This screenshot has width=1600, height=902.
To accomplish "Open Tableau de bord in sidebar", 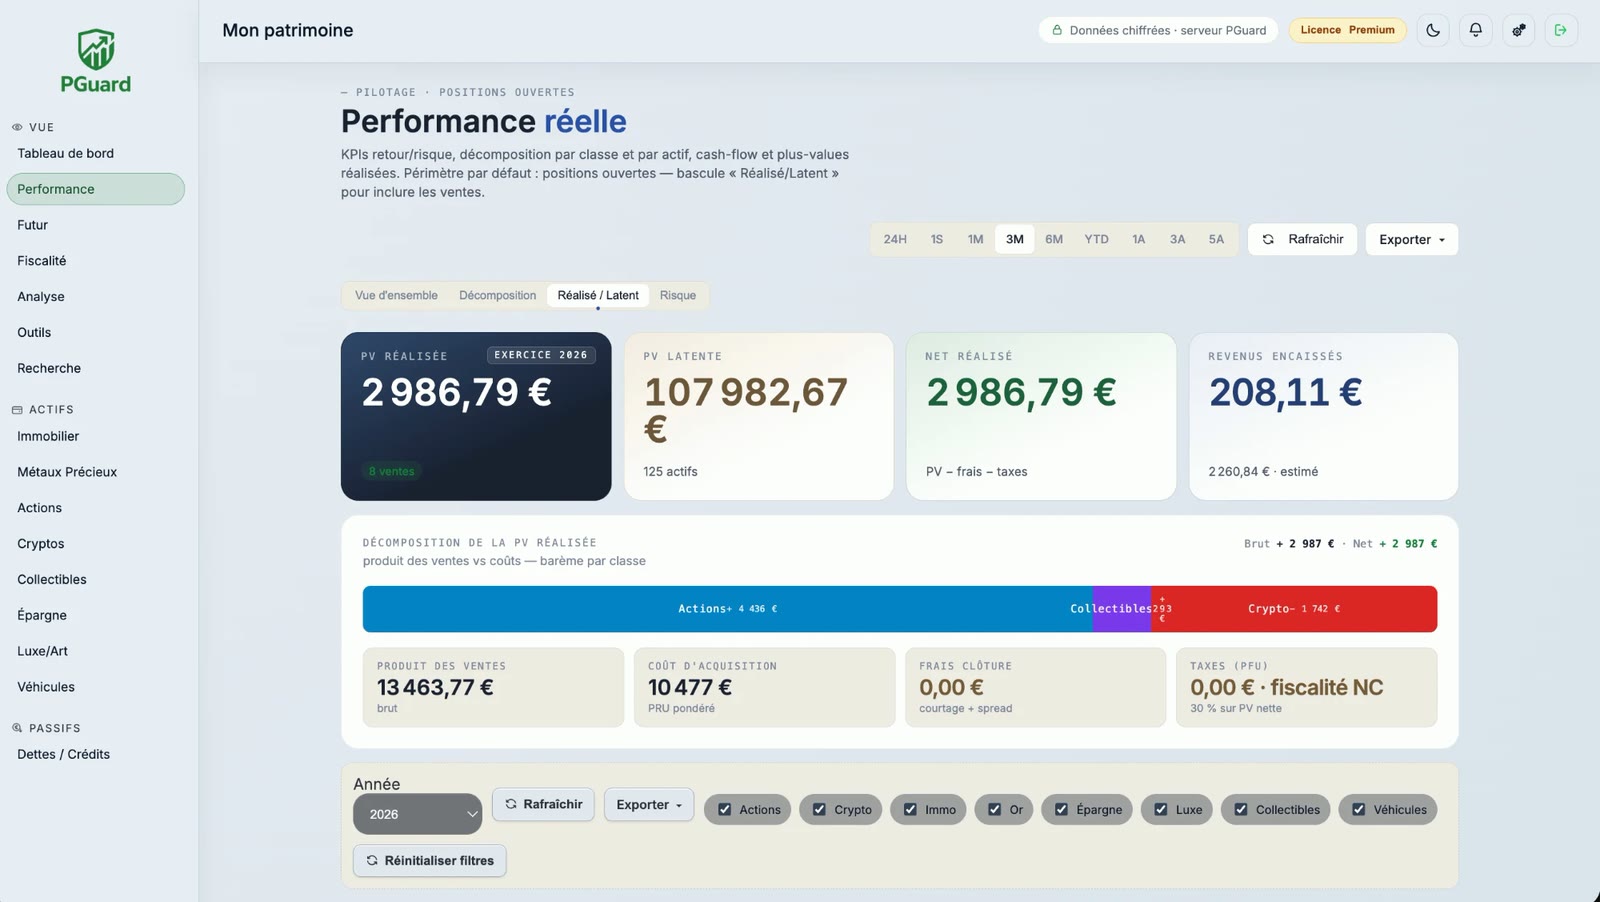I will pyautogui.click(x=95, y=153).
